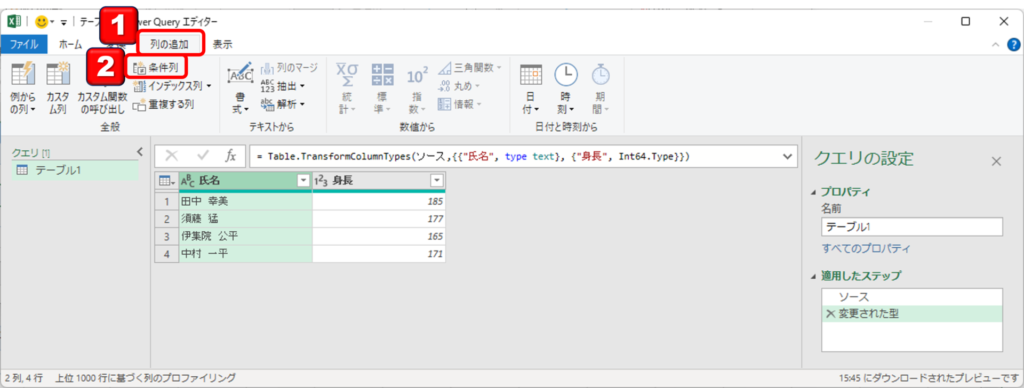Screen dimensions: 1024x388
Task: Open the 氏名 column filter dropdown
Action: pos(303,182)
